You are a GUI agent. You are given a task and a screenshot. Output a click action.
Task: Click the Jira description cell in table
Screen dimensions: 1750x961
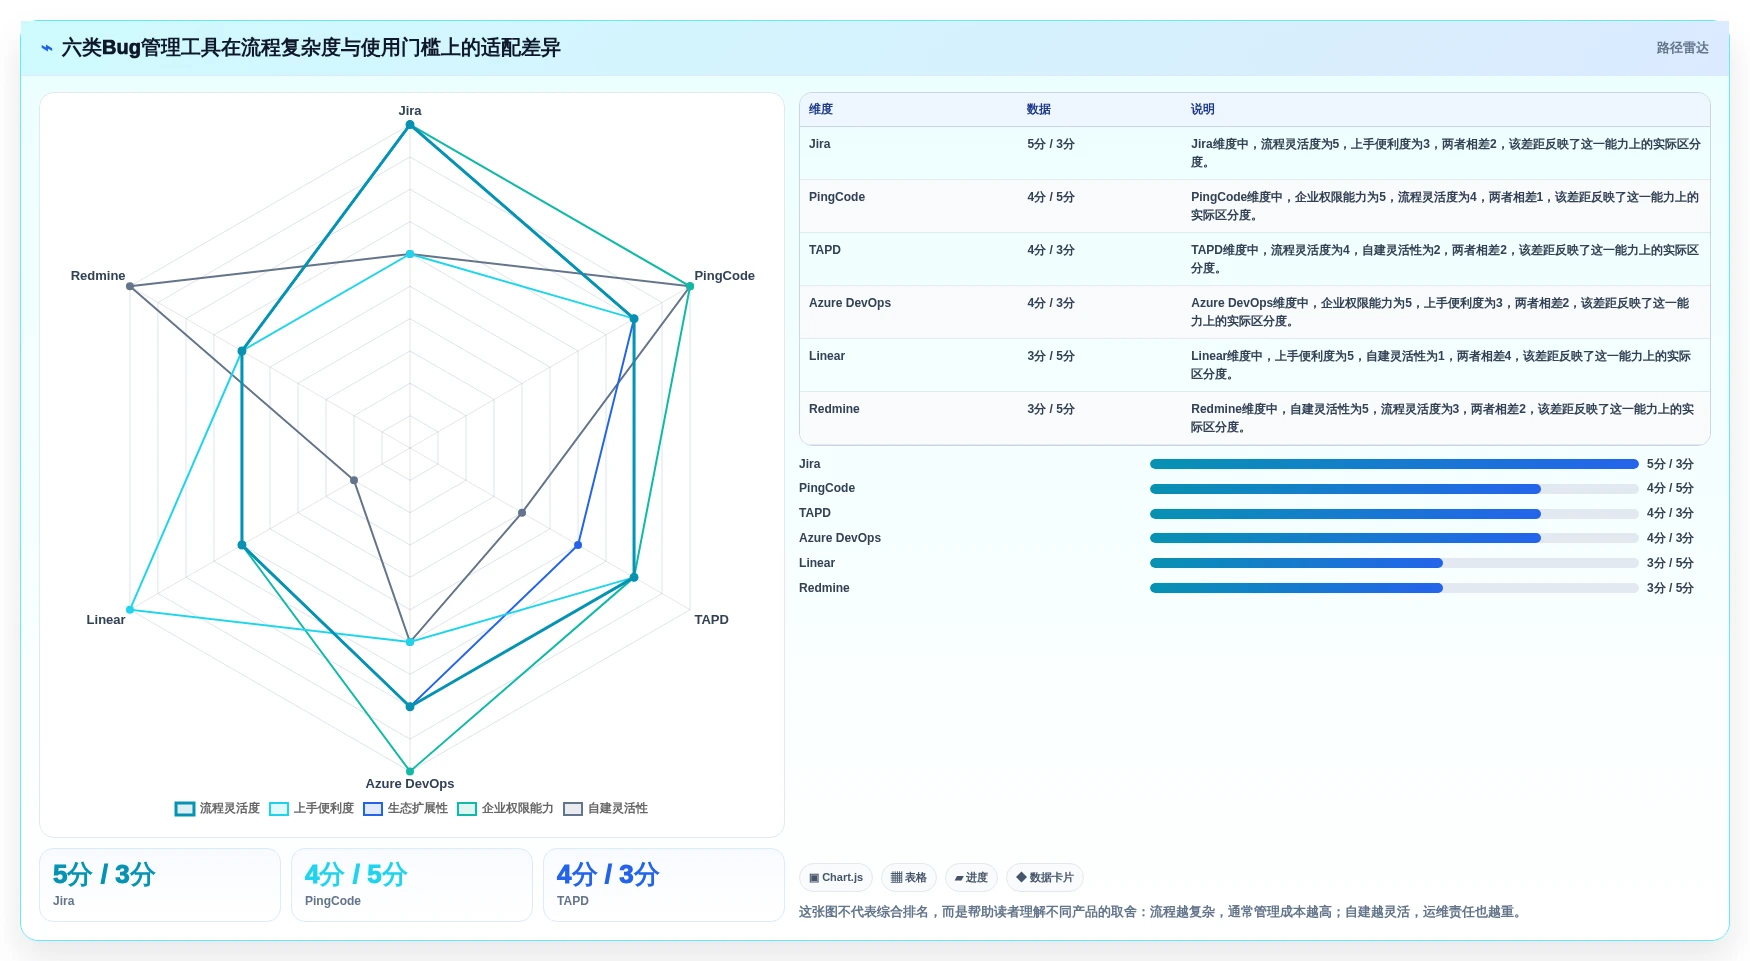(1446, 153)
